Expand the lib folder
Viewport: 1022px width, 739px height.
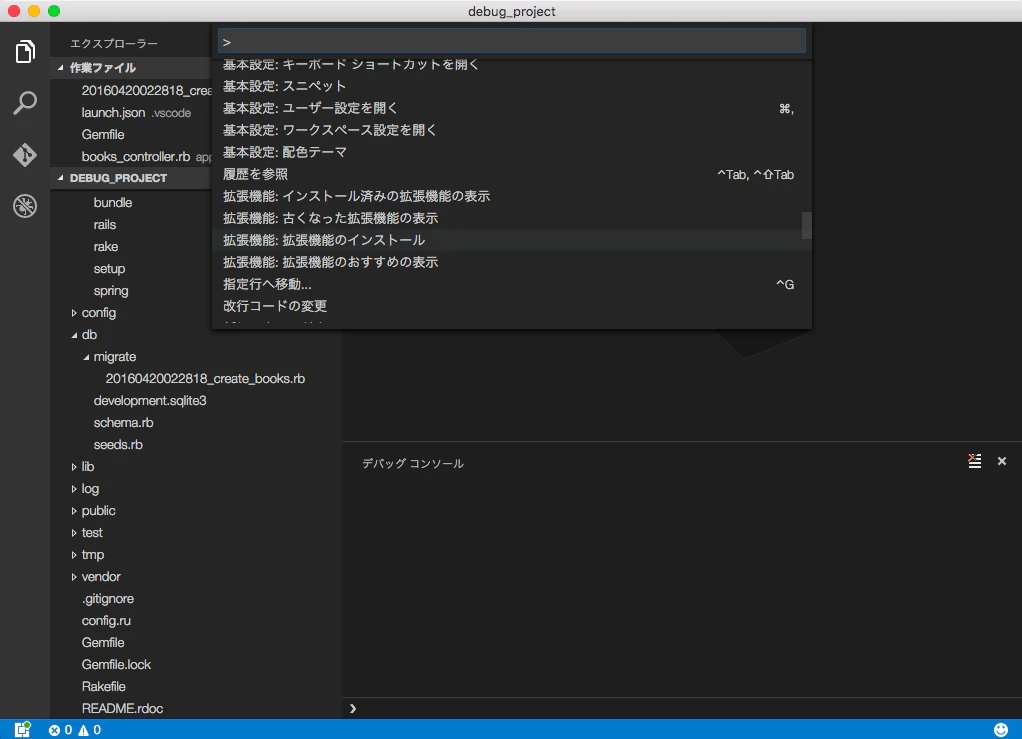coord(74,467)
